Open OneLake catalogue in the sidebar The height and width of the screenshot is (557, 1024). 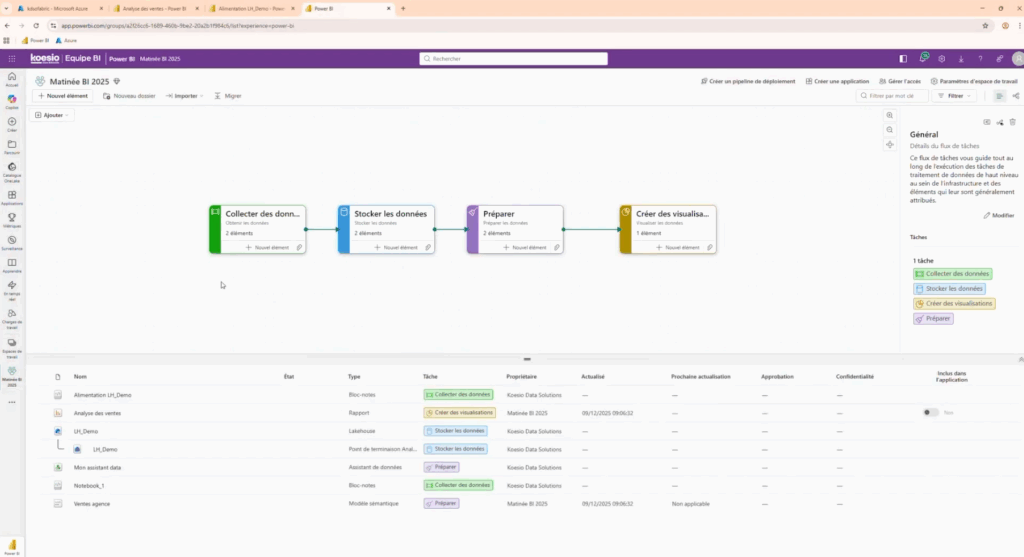[x=12, y=170]
